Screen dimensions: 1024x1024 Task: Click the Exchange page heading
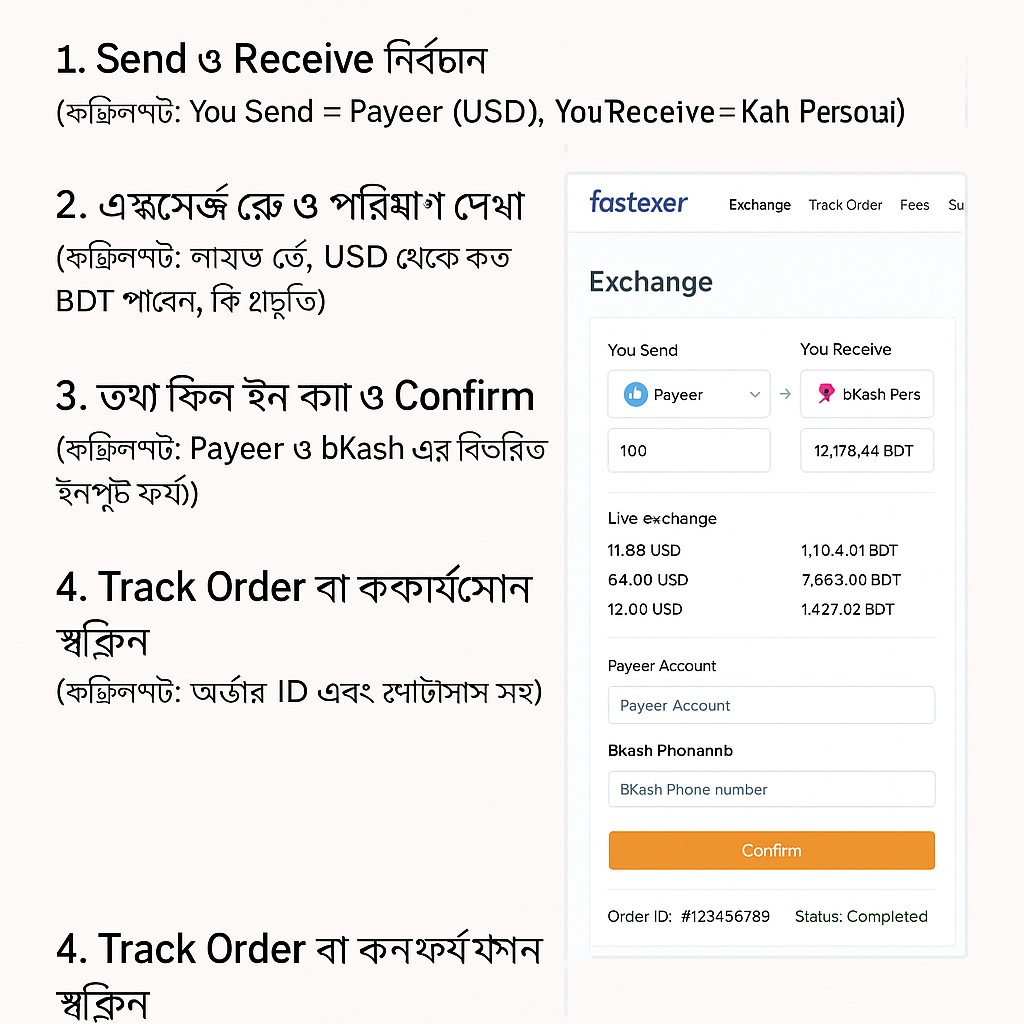[x=650, y=282]
